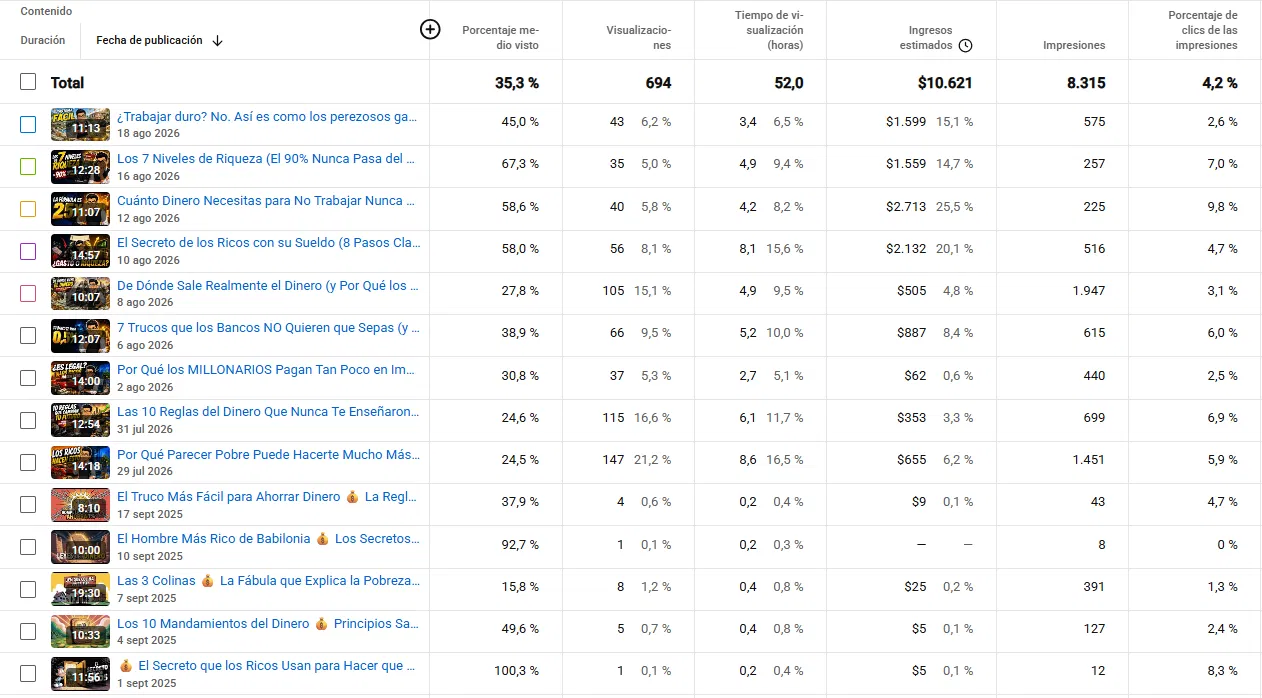Click the thumbnail of El Hombre Más Rico de Babilonia

click(x=80, y=547)
